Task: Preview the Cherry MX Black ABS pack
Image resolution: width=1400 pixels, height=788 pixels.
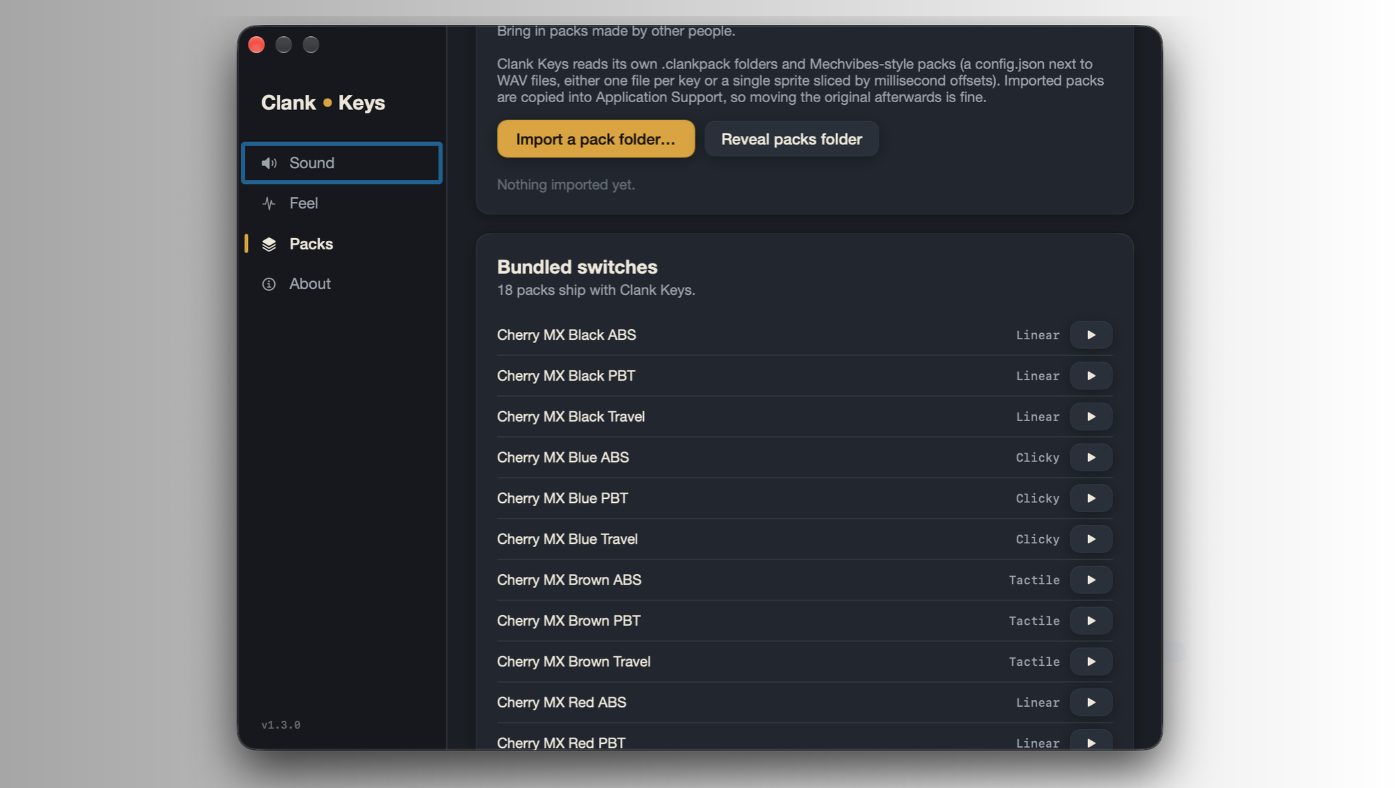Action: [x=1091, y=335]
